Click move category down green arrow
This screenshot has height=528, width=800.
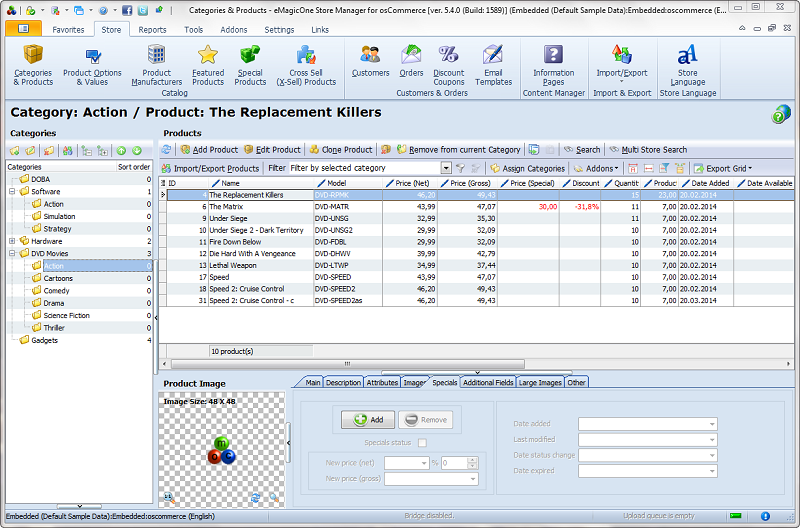[x=137, y=150]
